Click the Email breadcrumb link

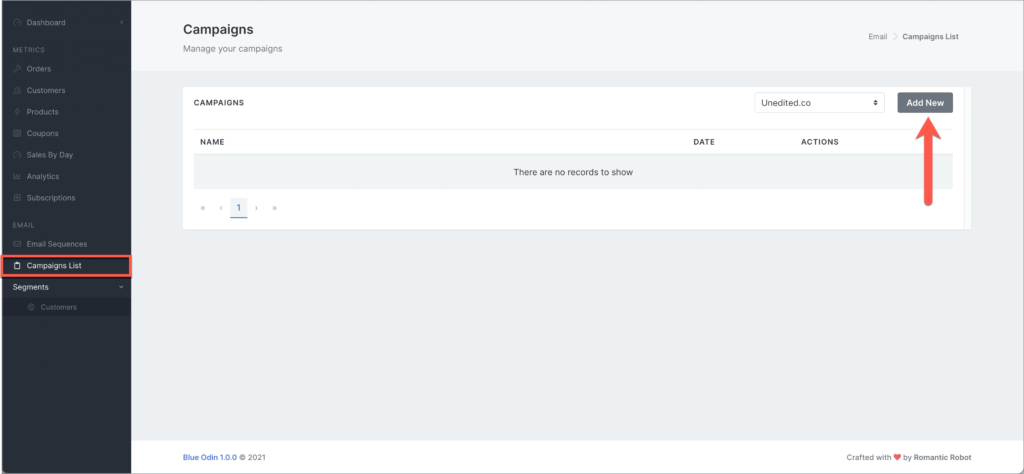tap(877, 37)
